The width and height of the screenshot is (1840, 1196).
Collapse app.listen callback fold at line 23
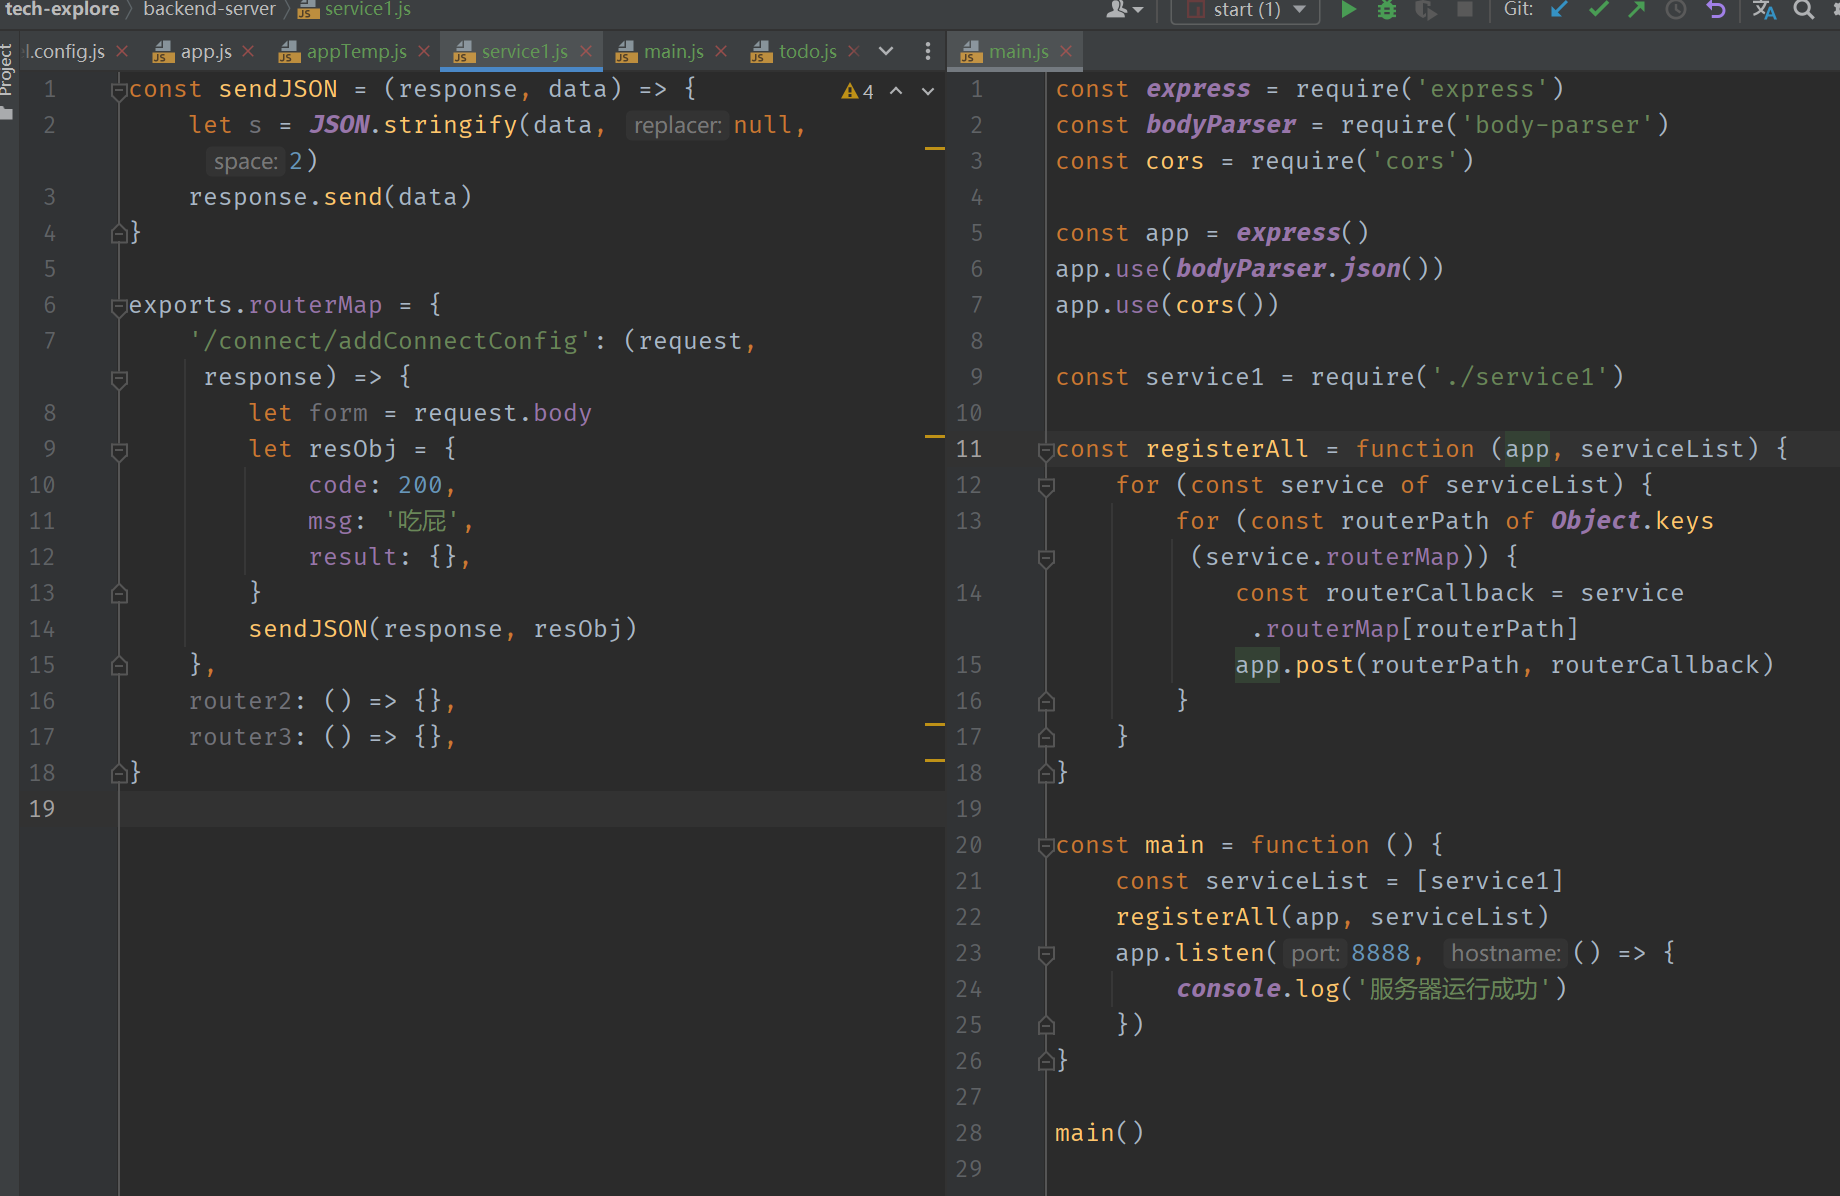click(1046, 955)
